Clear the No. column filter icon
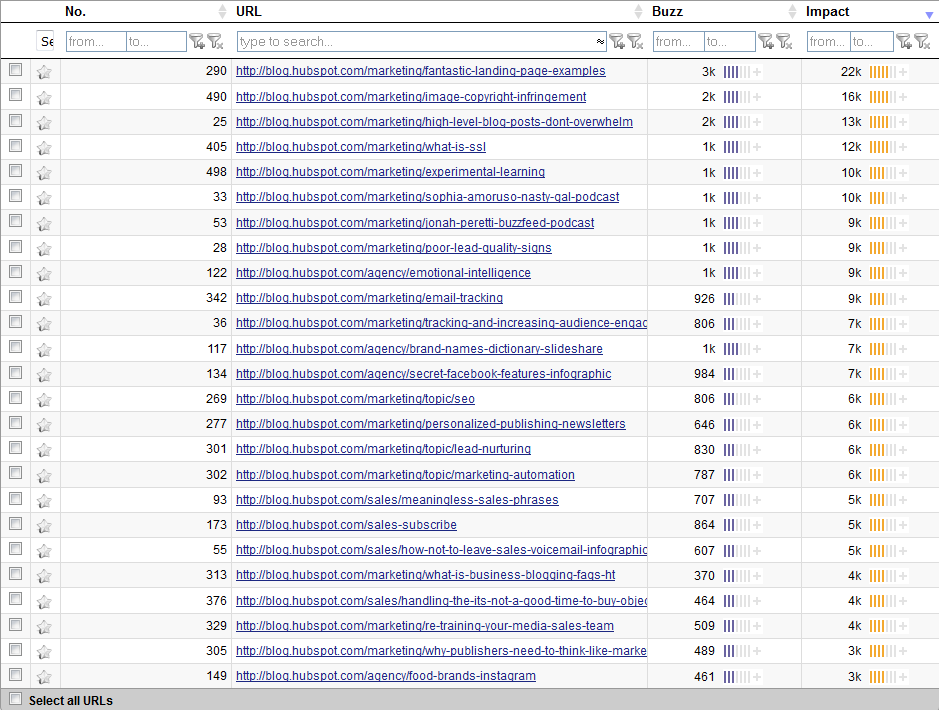 point(215,41)
